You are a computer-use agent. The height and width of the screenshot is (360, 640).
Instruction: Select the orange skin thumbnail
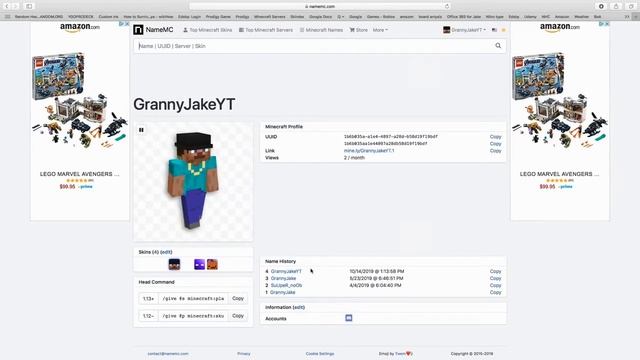coord(212,264)
